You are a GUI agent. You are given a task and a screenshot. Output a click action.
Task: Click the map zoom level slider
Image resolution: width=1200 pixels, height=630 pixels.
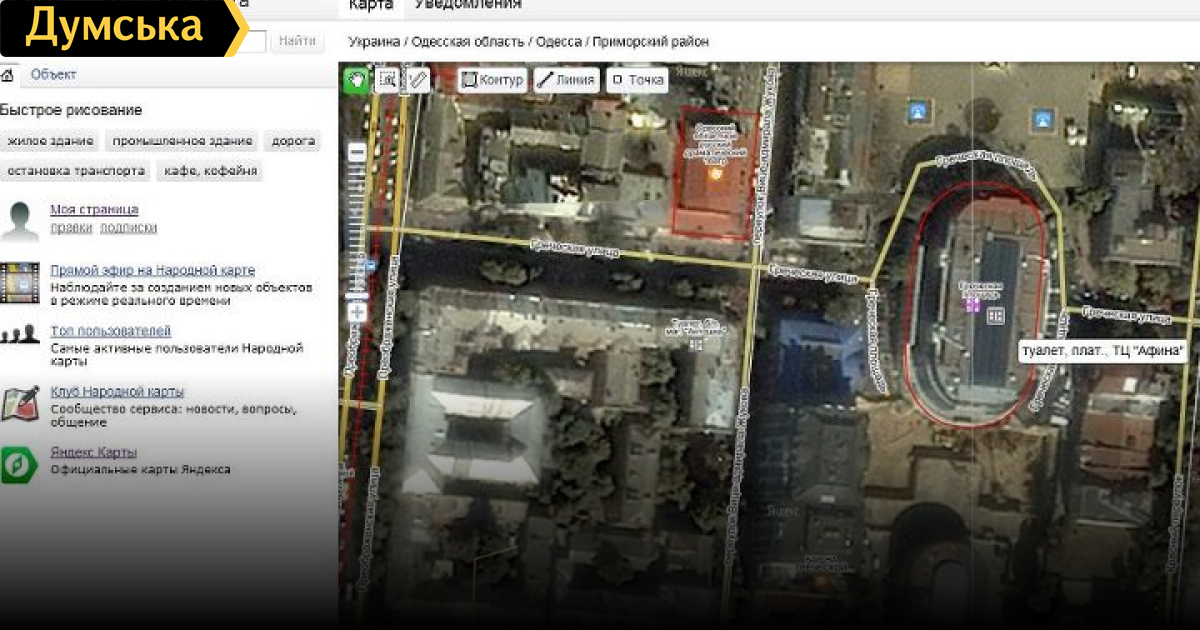(x=357, y=230)
